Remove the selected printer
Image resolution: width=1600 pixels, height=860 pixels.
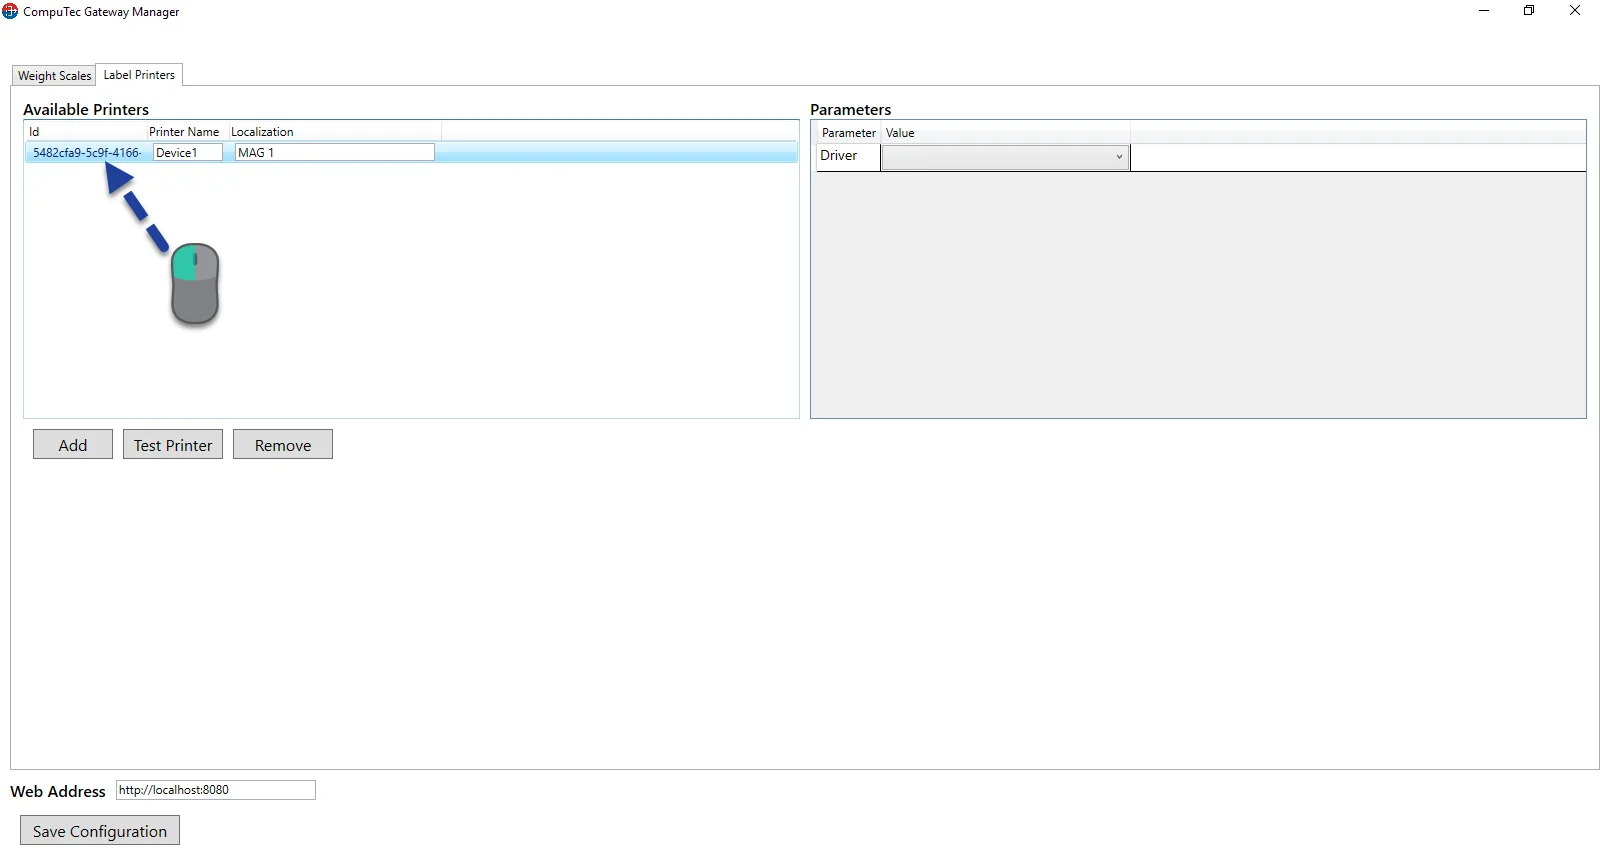283,445
